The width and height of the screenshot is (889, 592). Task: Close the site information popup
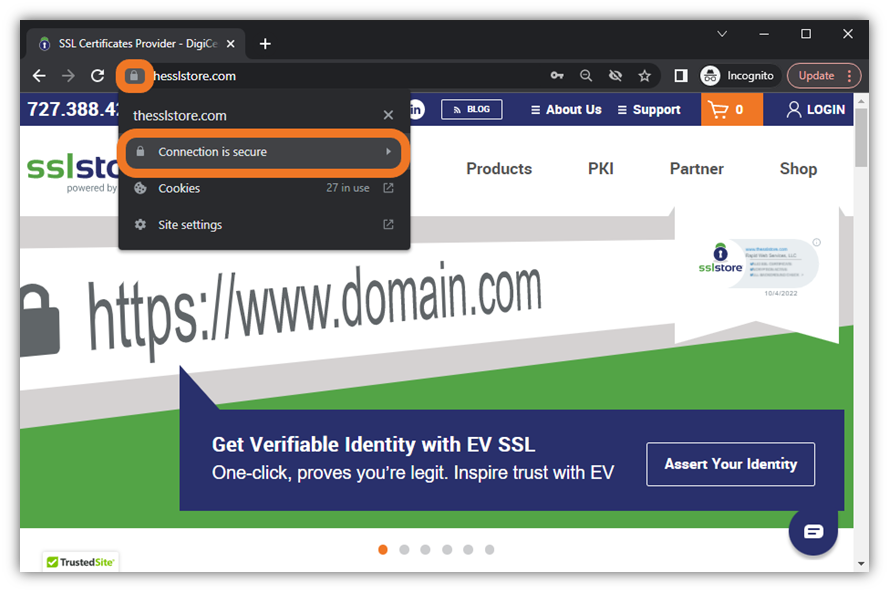point(388,115)
